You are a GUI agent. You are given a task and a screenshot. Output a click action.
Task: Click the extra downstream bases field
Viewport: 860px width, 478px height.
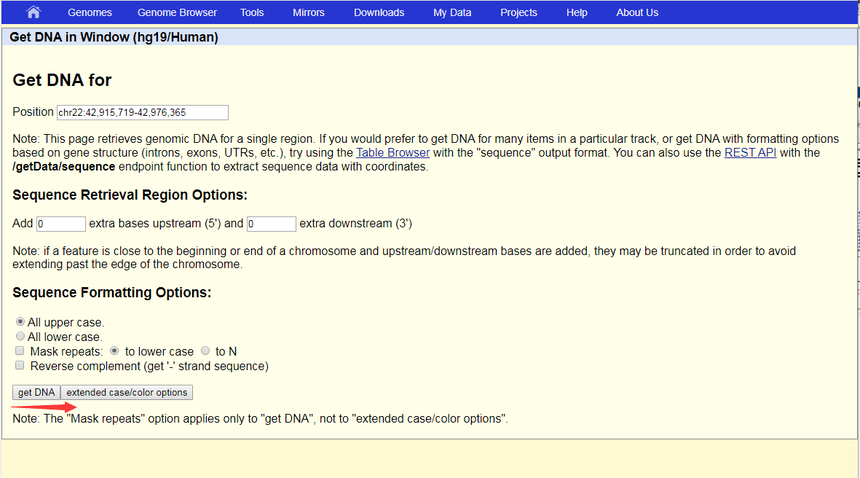271,224
